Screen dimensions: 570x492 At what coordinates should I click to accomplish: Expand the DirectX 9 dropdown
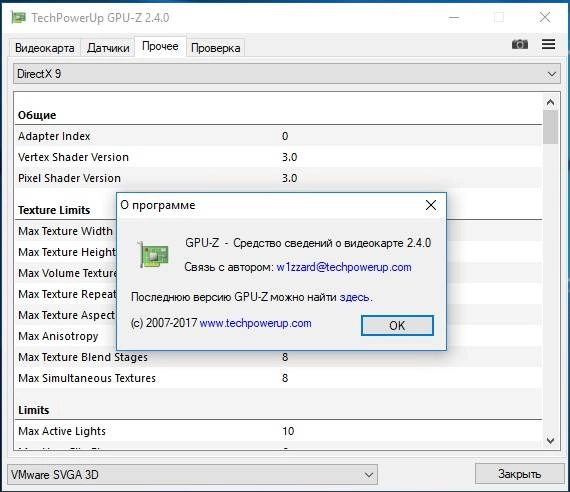(x=287, y=74)
